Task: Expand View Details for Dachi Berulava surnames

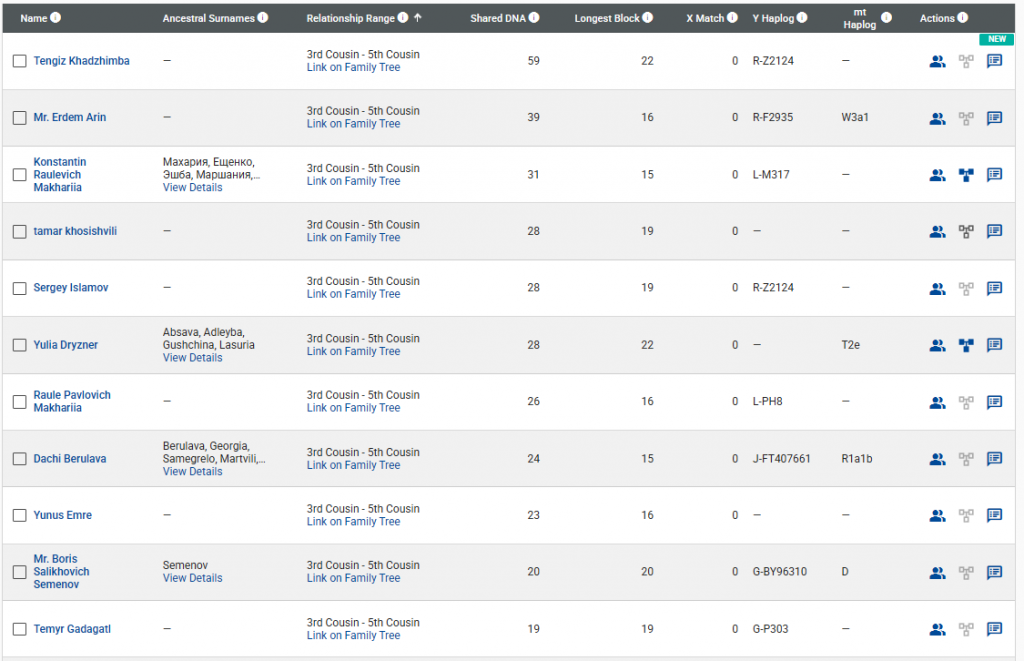Action: pos(192,471)
